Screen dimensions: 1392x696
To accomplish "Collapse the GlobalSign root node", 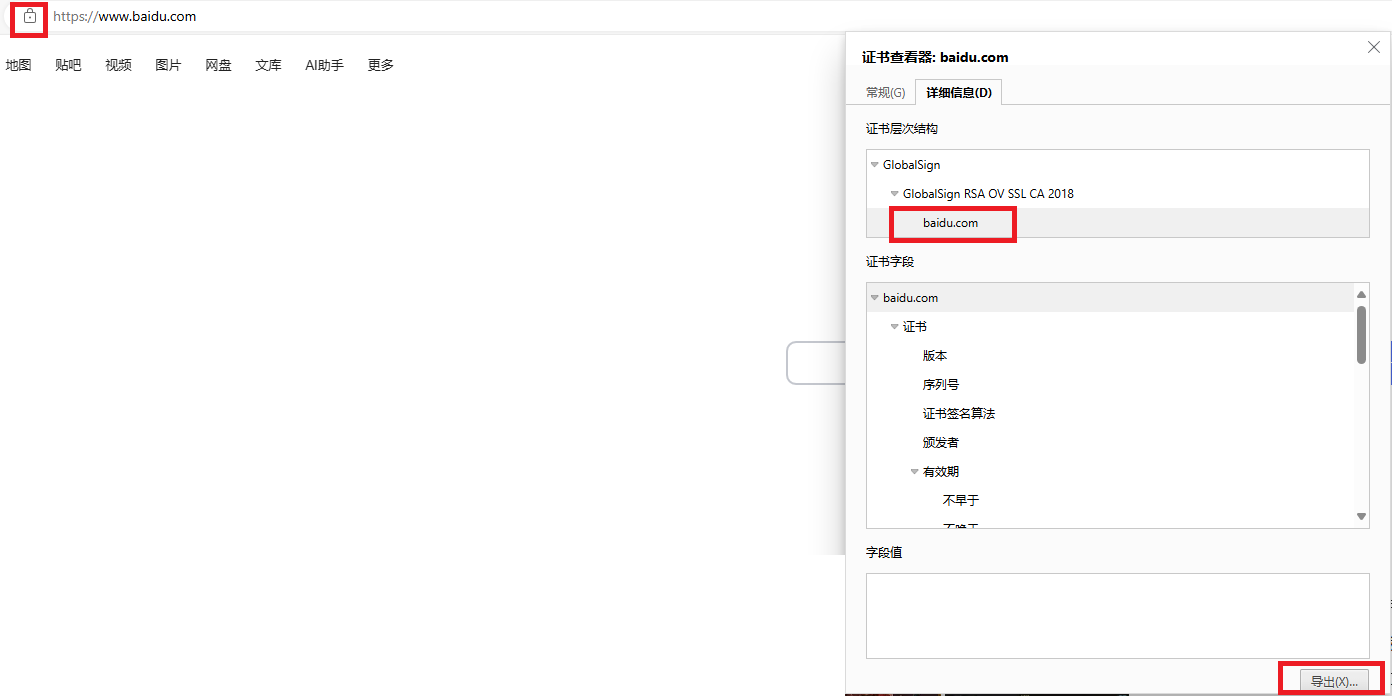I will click(x=874, y=165).
